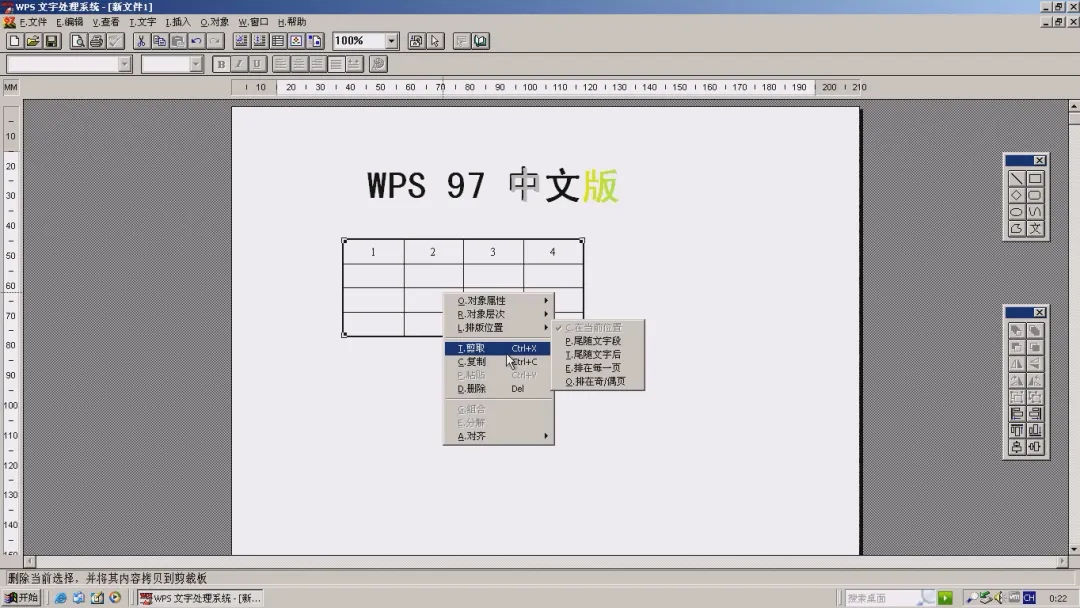Open the 100% zoom dropdown arrow
This screenshot has height=608, width=1080.
pos(391,41)
